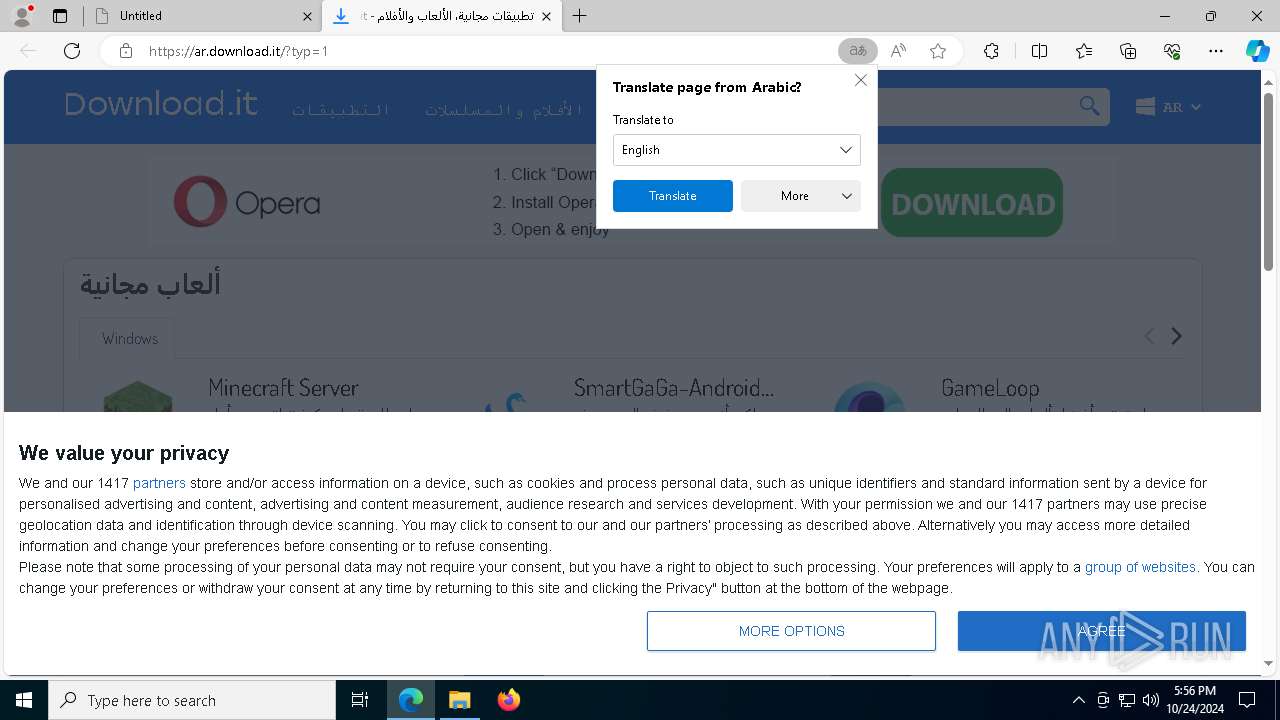Click the page vertical scrollbar thumb

coord(1268,180)
